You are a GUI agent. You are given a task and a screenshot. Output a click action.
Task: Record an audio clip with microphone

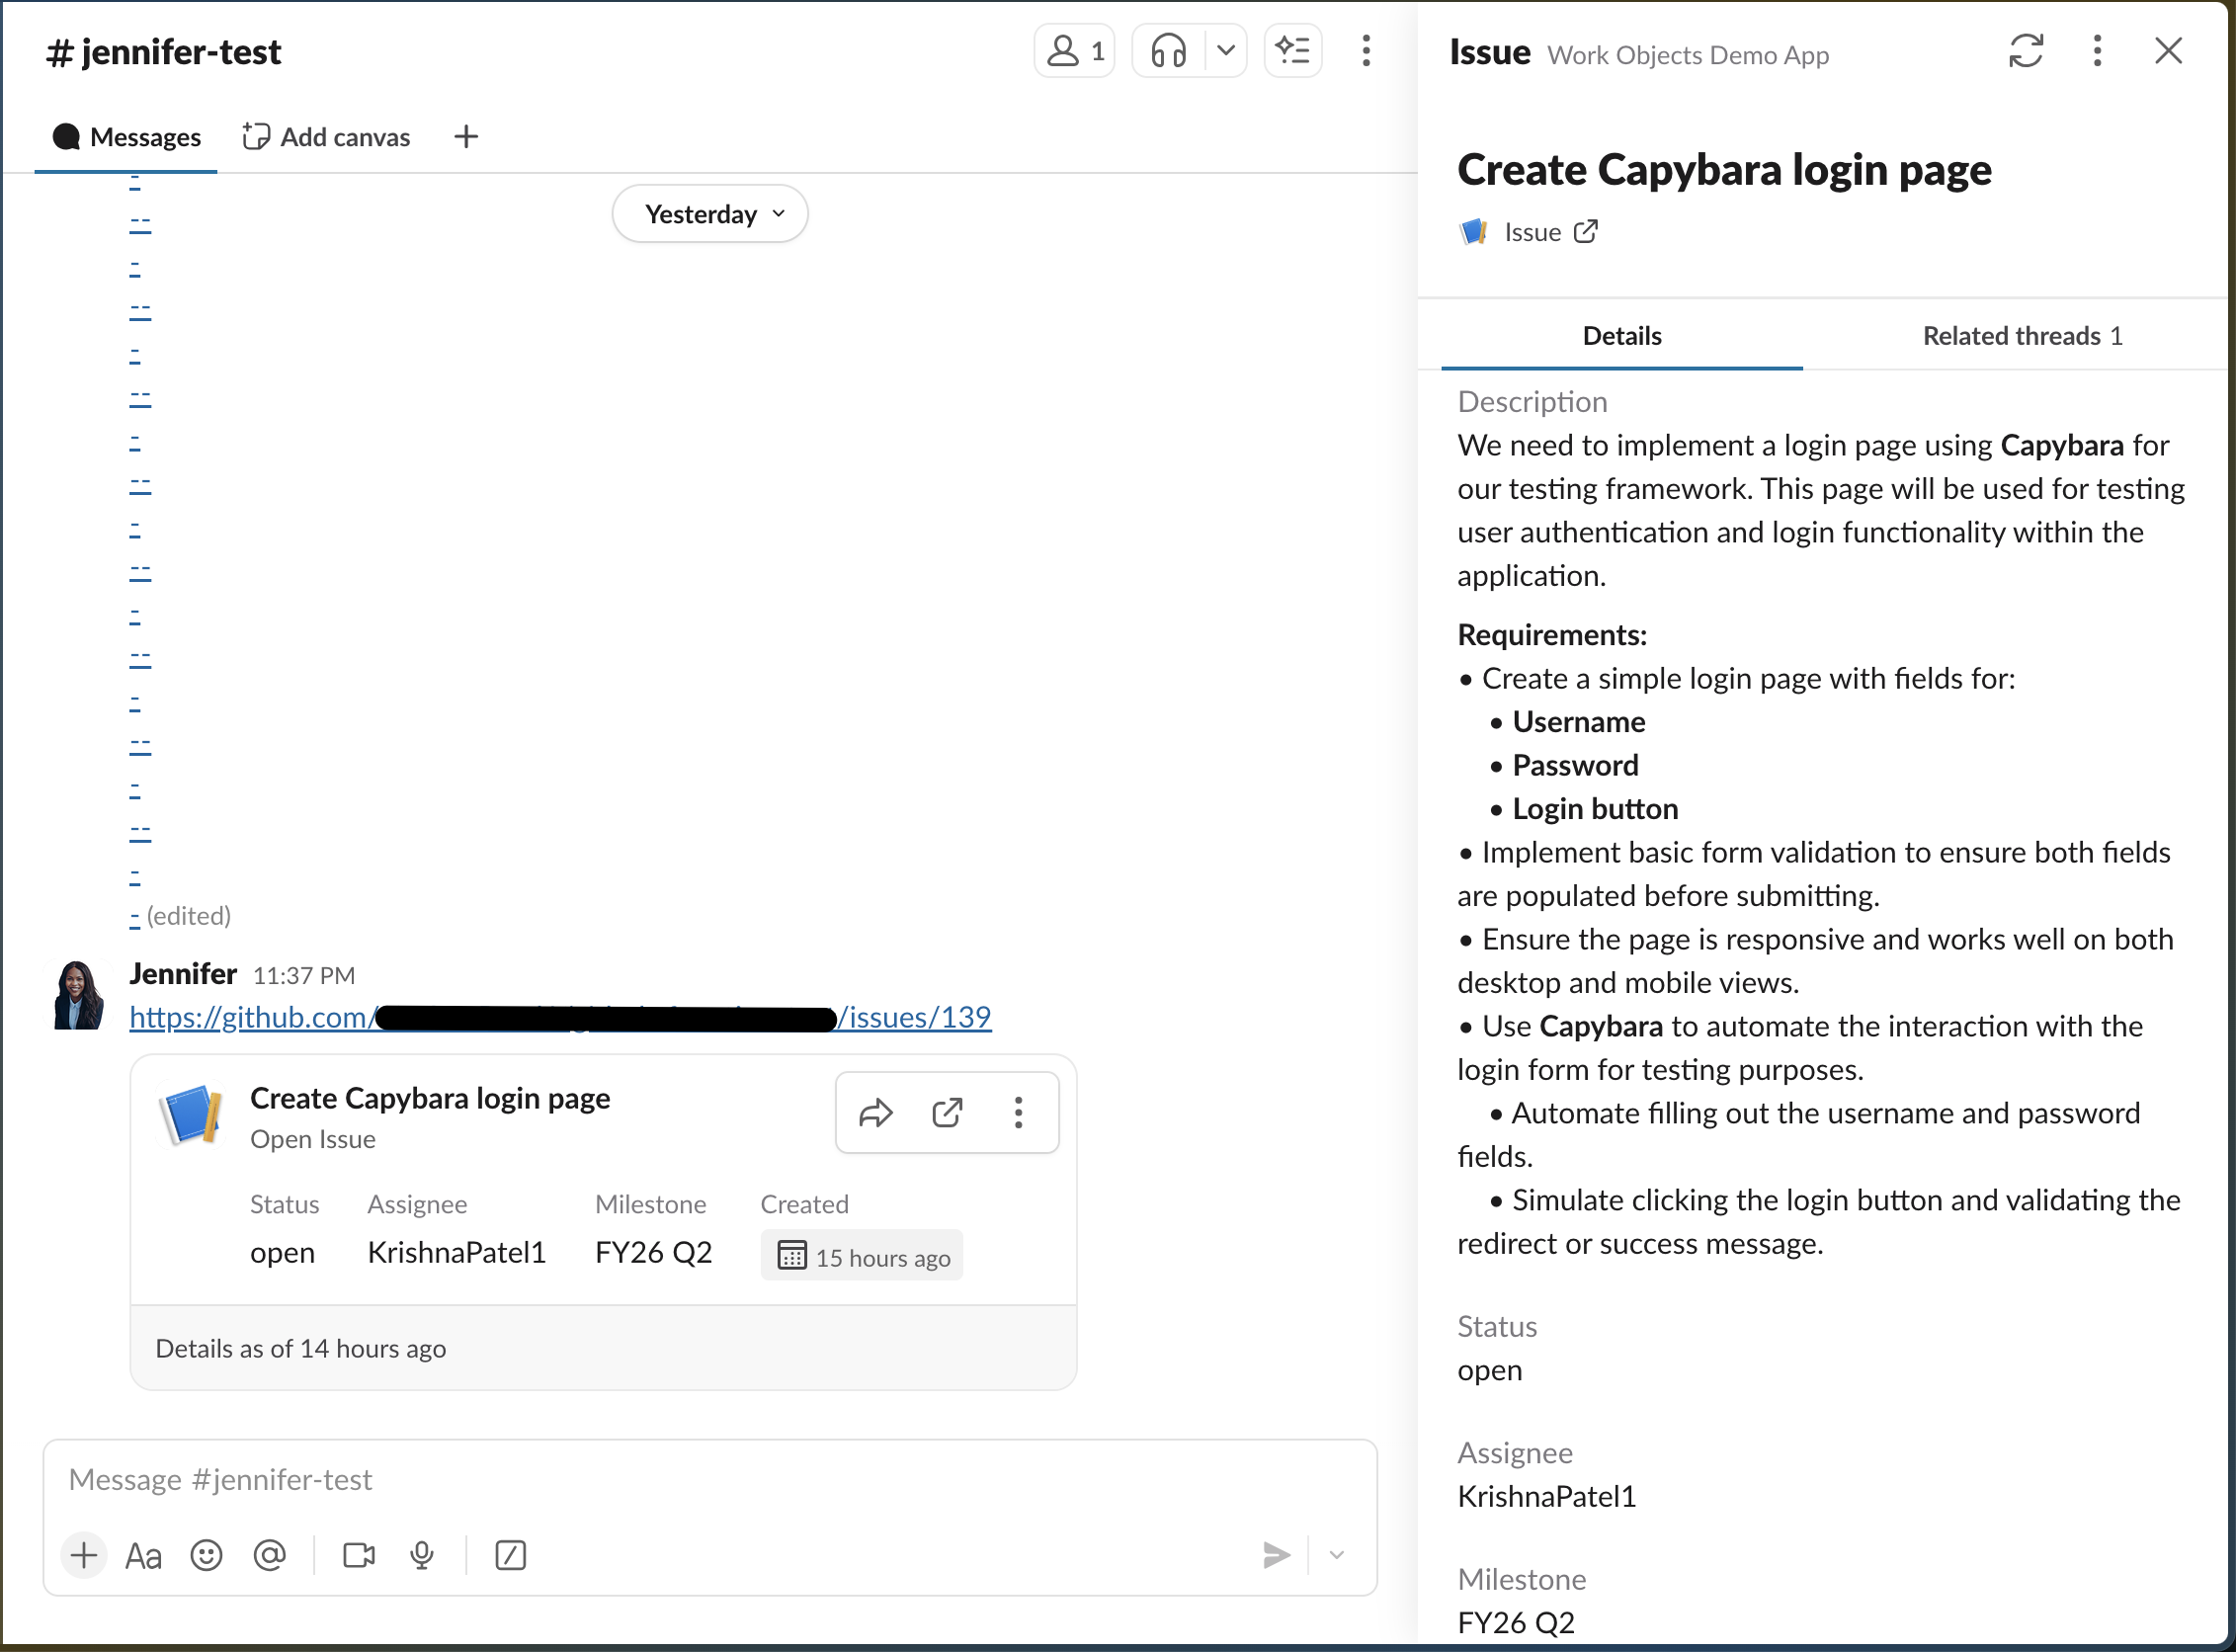pyautogui.click(x=422, y=1555)
